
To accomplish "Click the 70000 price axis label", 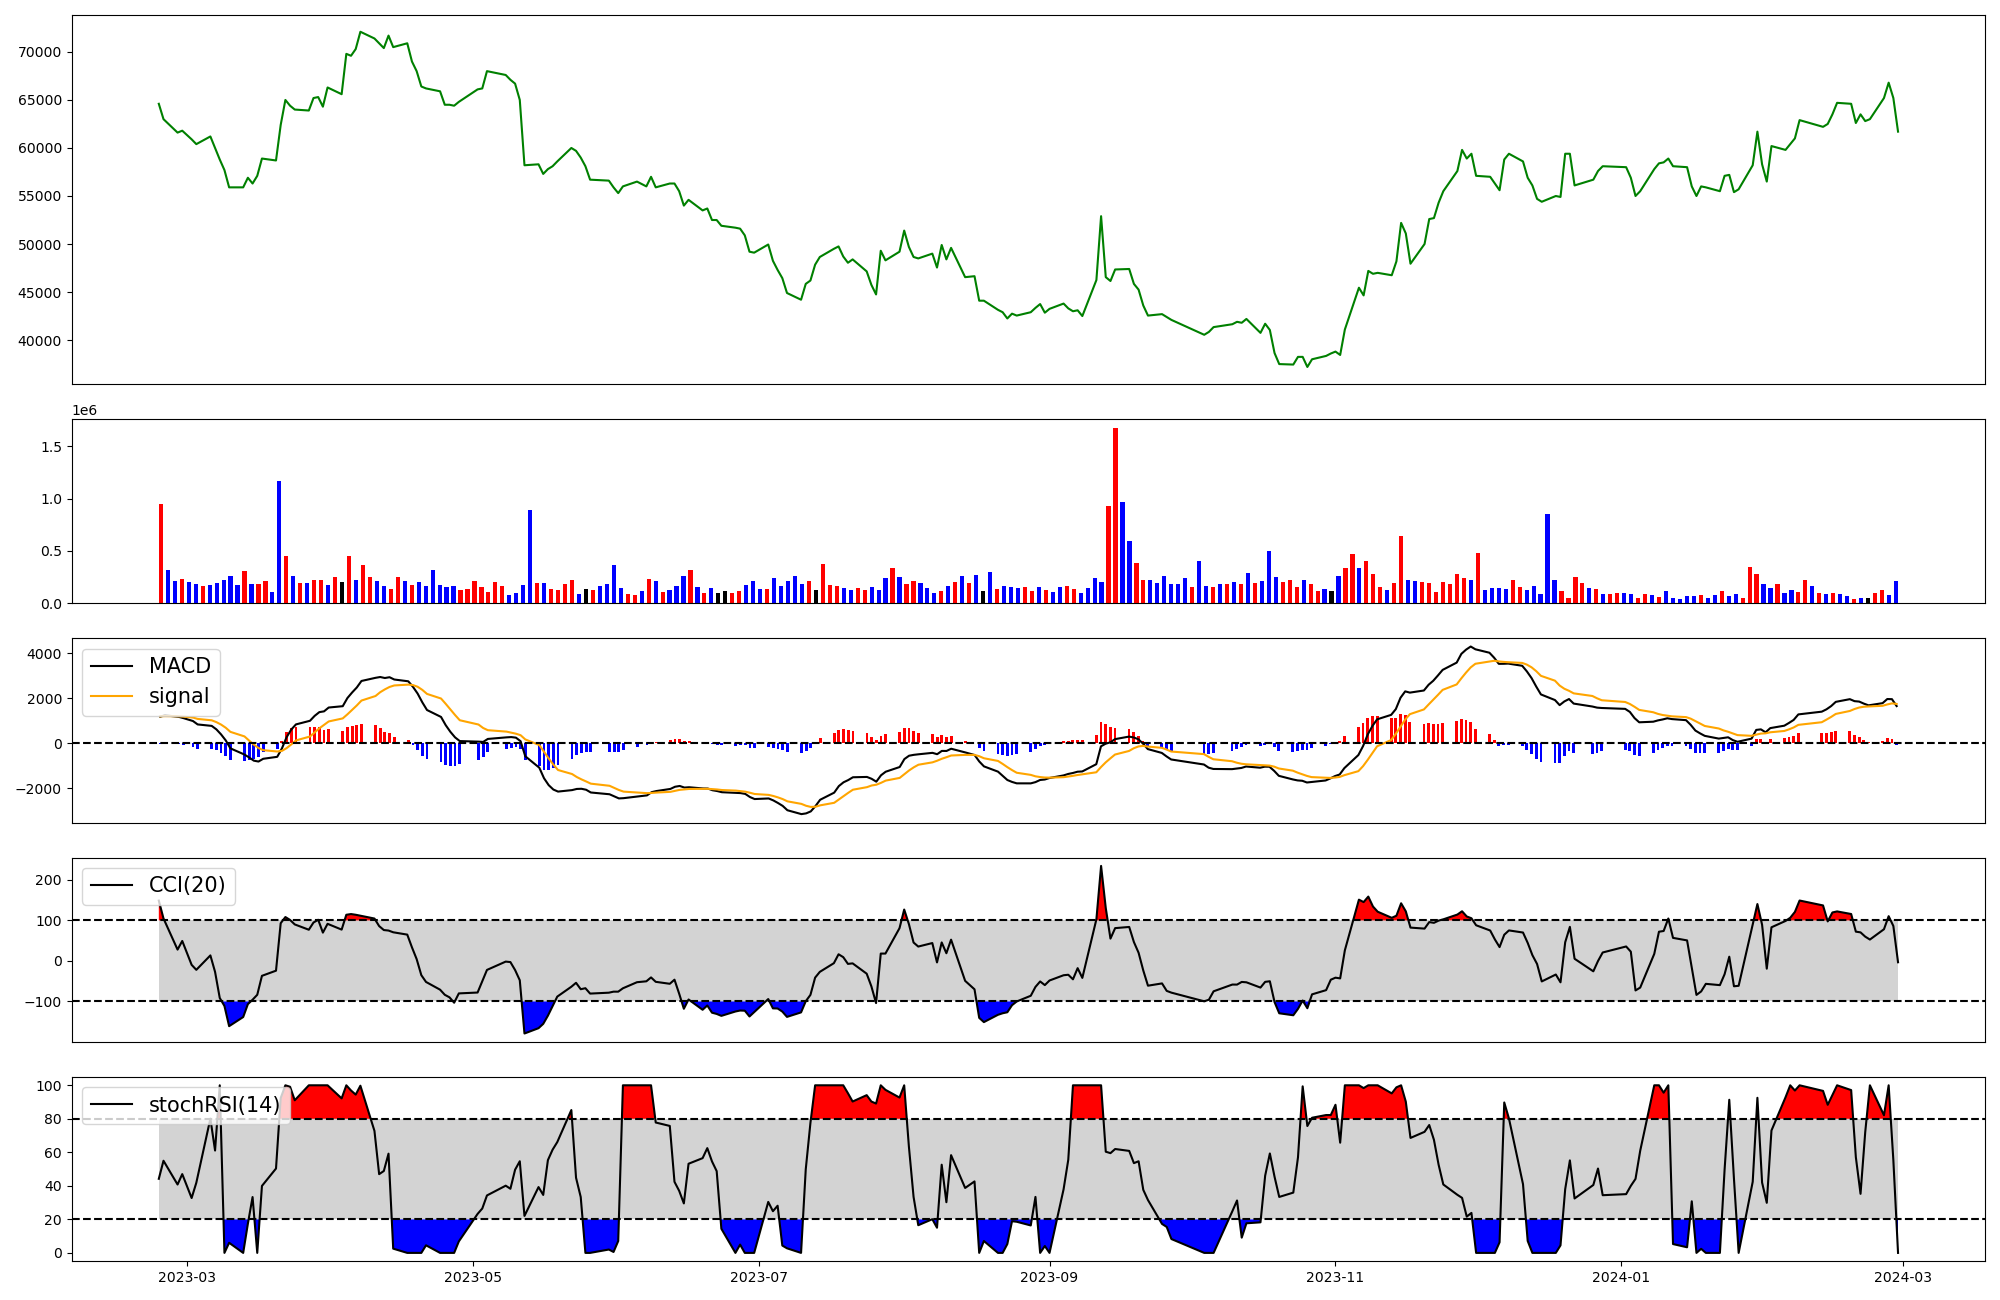I will (40, 52).
